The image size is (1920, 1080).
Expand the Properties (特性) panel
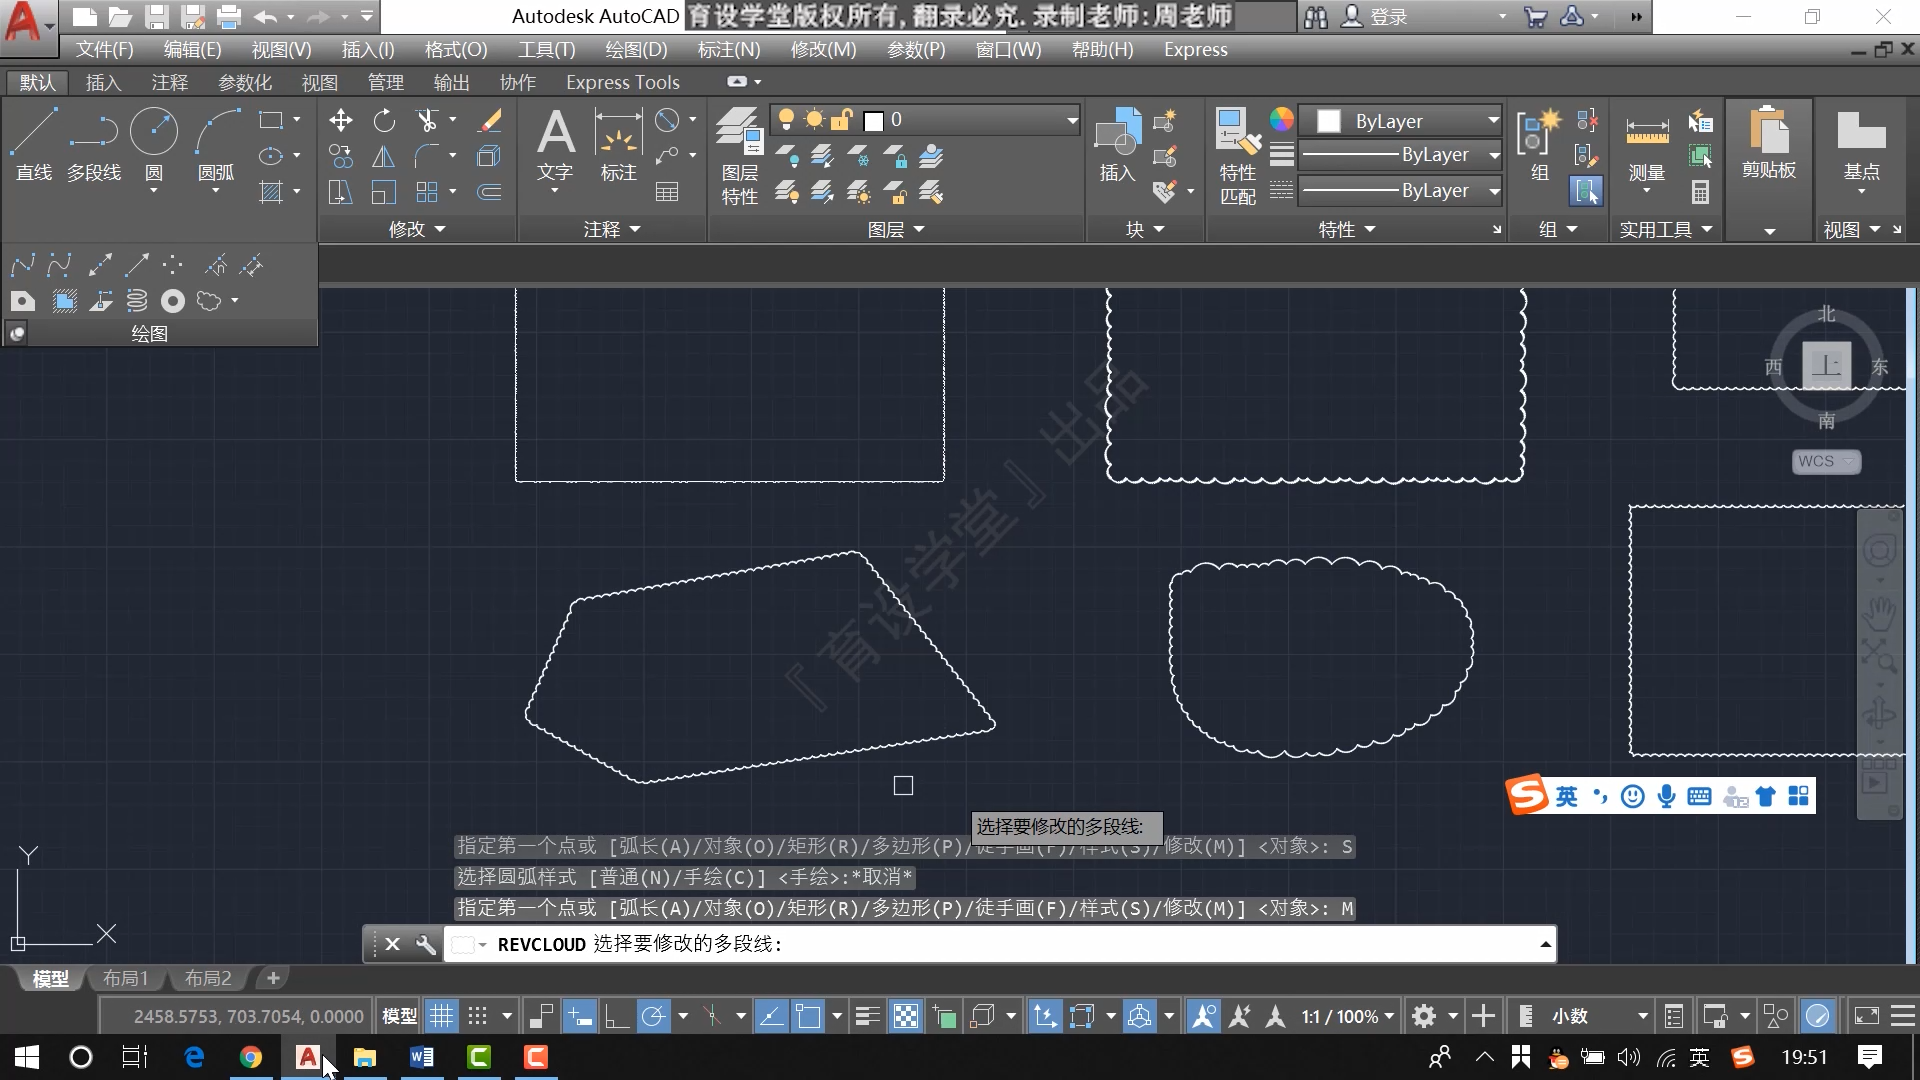[x=1347, y=230]
